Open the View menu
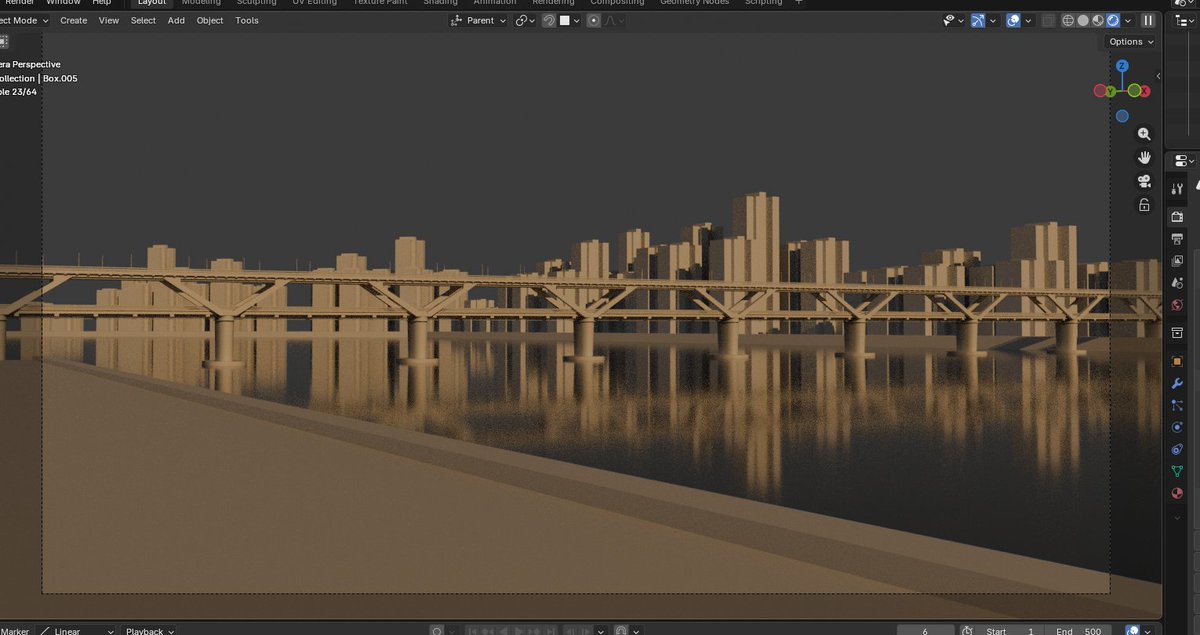The height and width of the screenshot is (635, 1200). click(x=109, y=20)
